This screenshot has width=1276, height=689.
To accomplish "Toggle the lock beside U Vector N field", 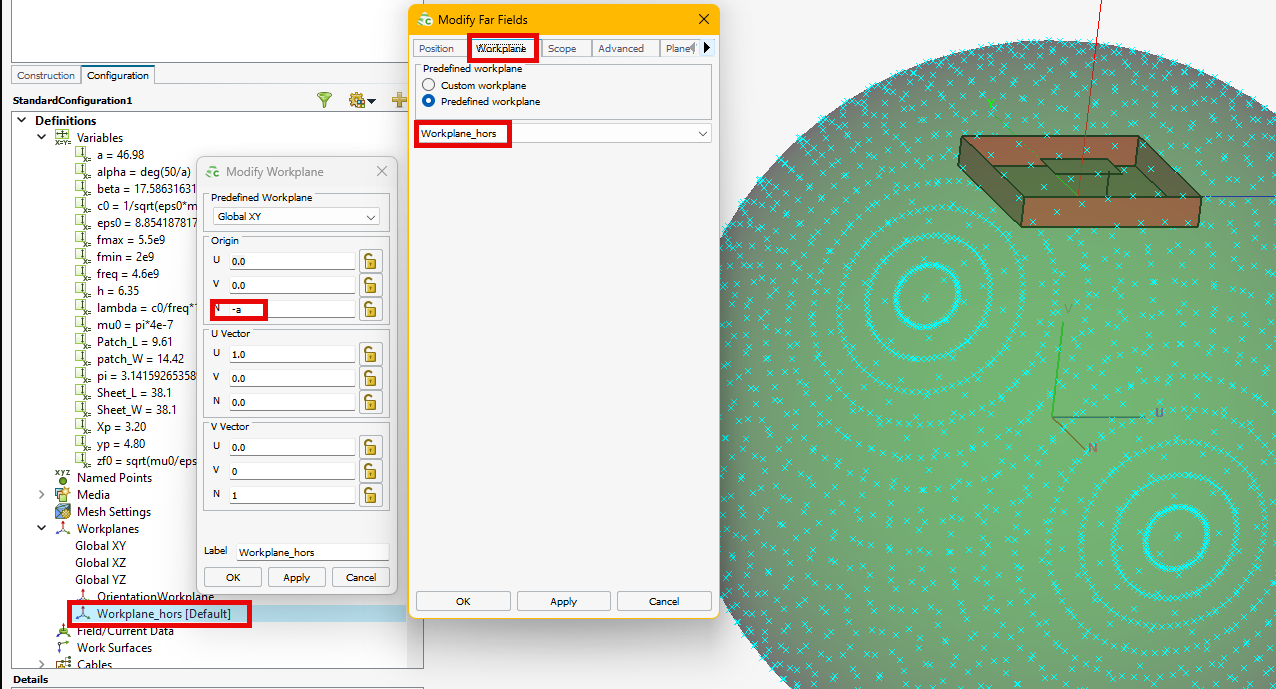I will [371, 402].
